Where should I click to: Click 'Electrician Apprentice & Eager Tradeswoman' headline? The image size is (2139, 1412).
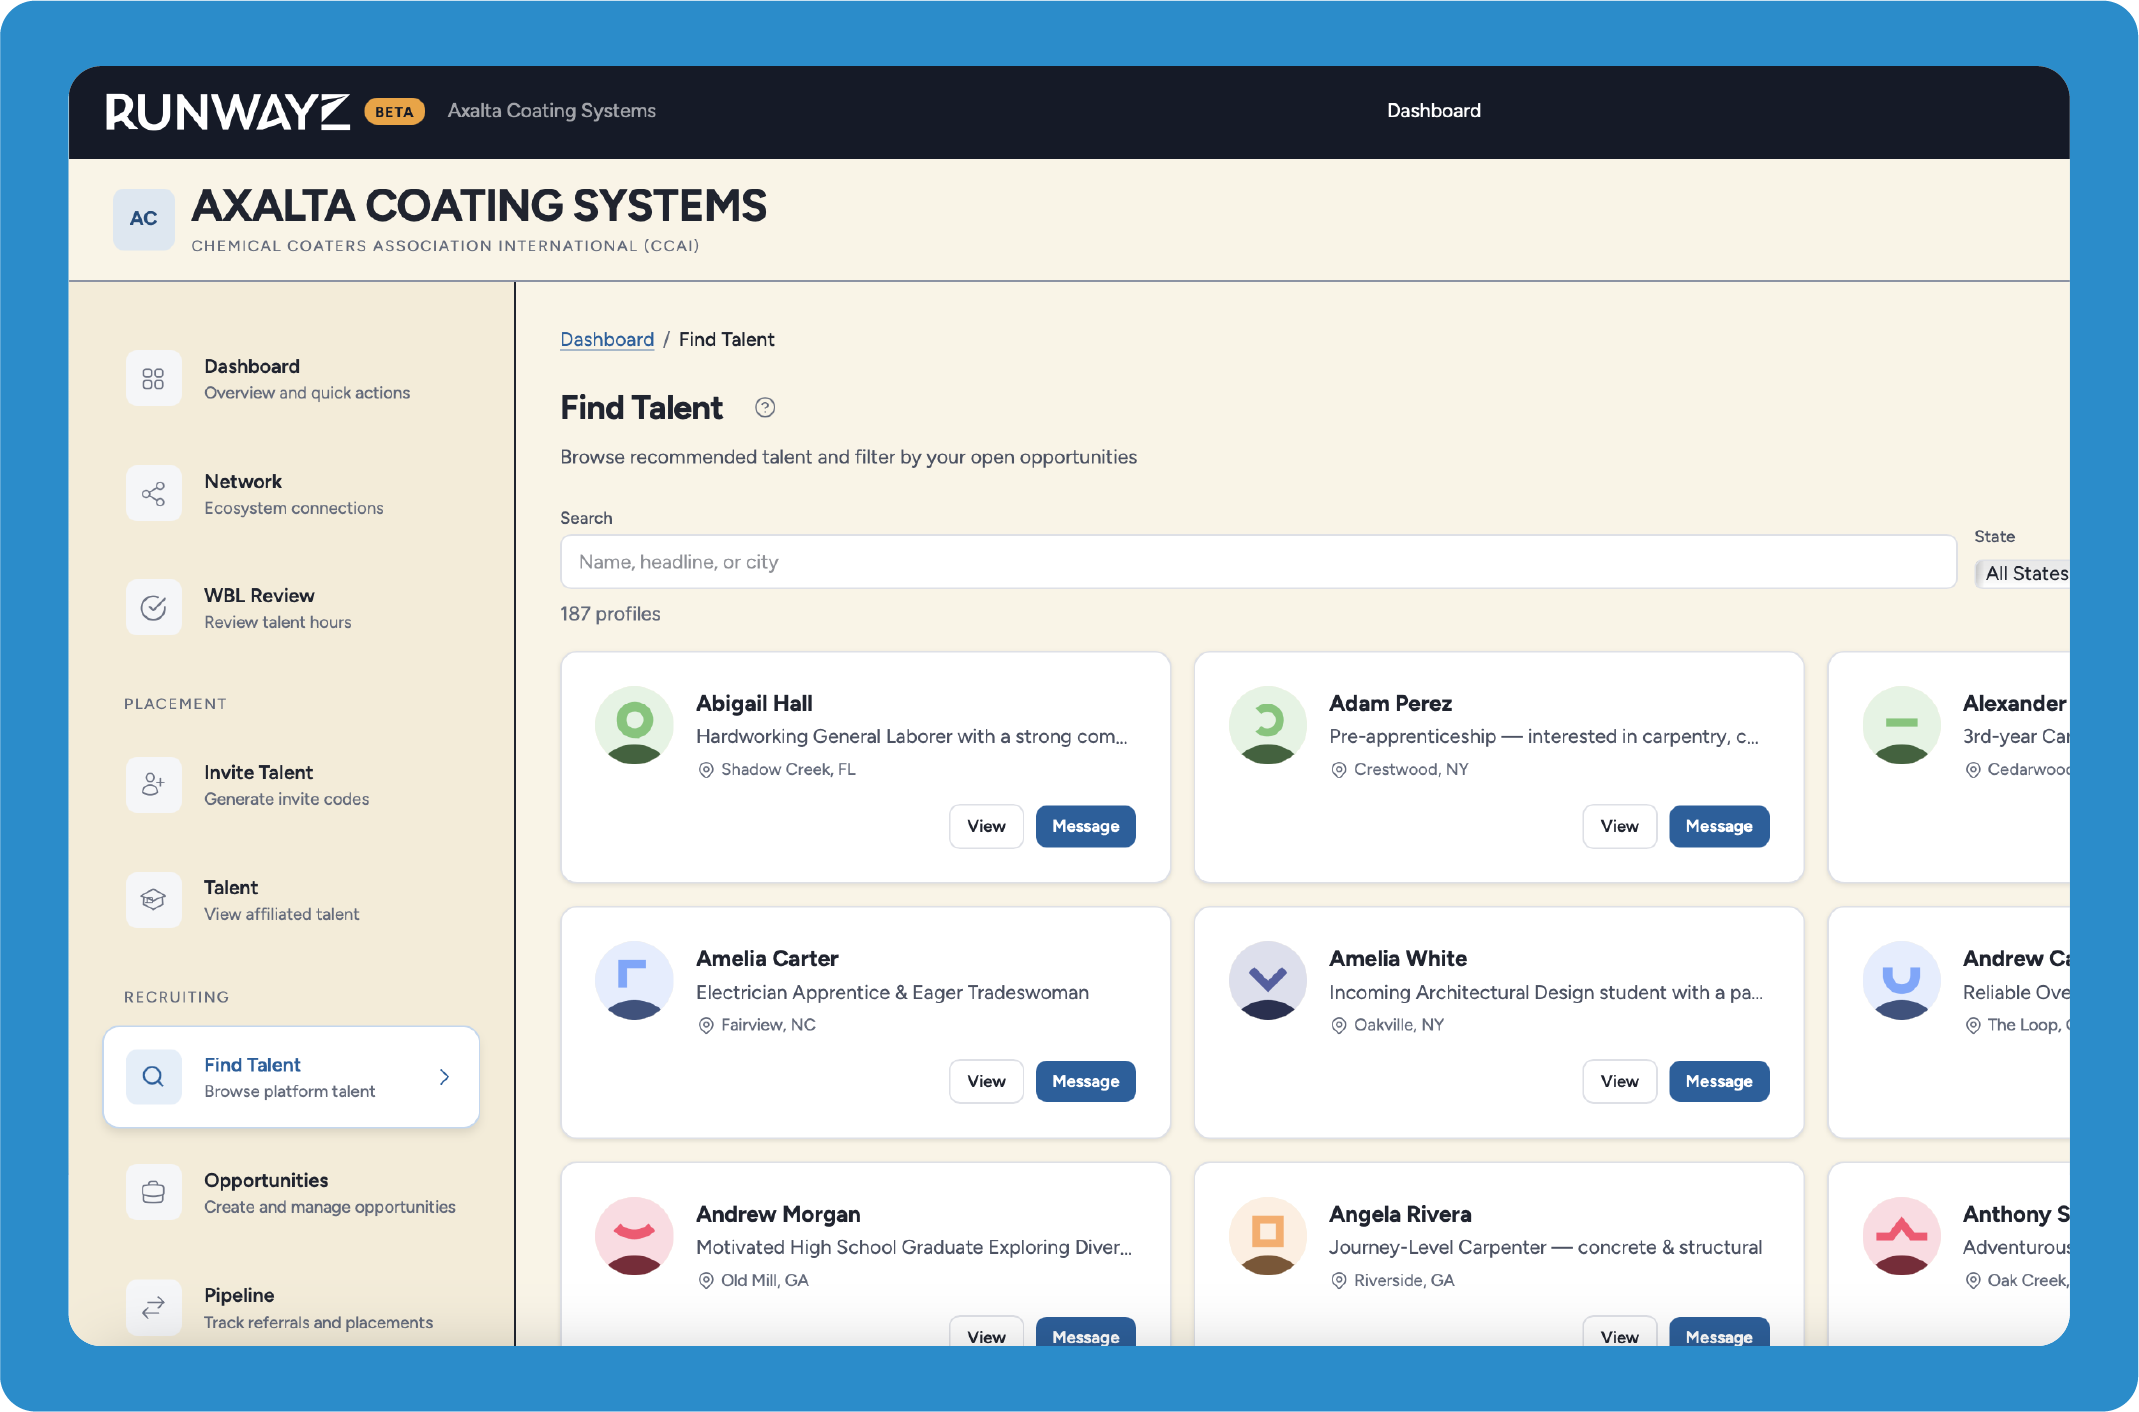click(892, 992)
